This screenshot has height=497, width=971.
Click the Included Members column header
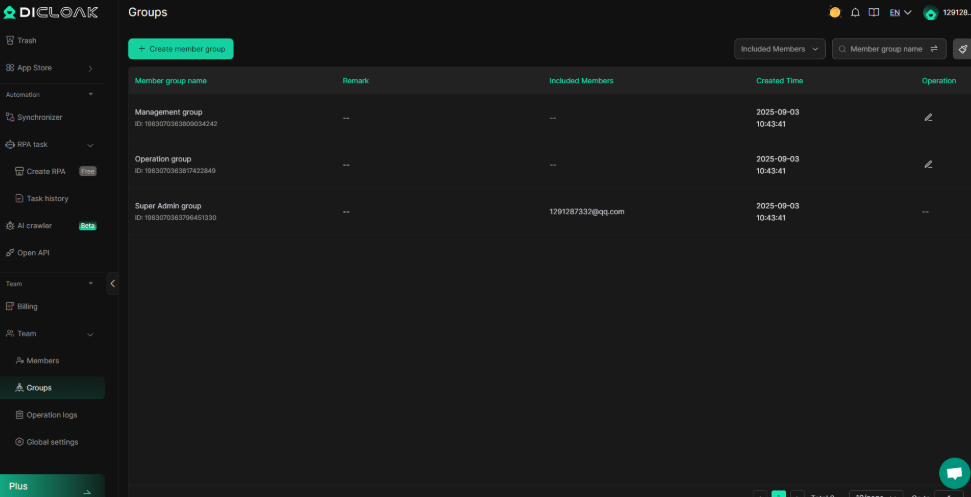click(581, 81)
